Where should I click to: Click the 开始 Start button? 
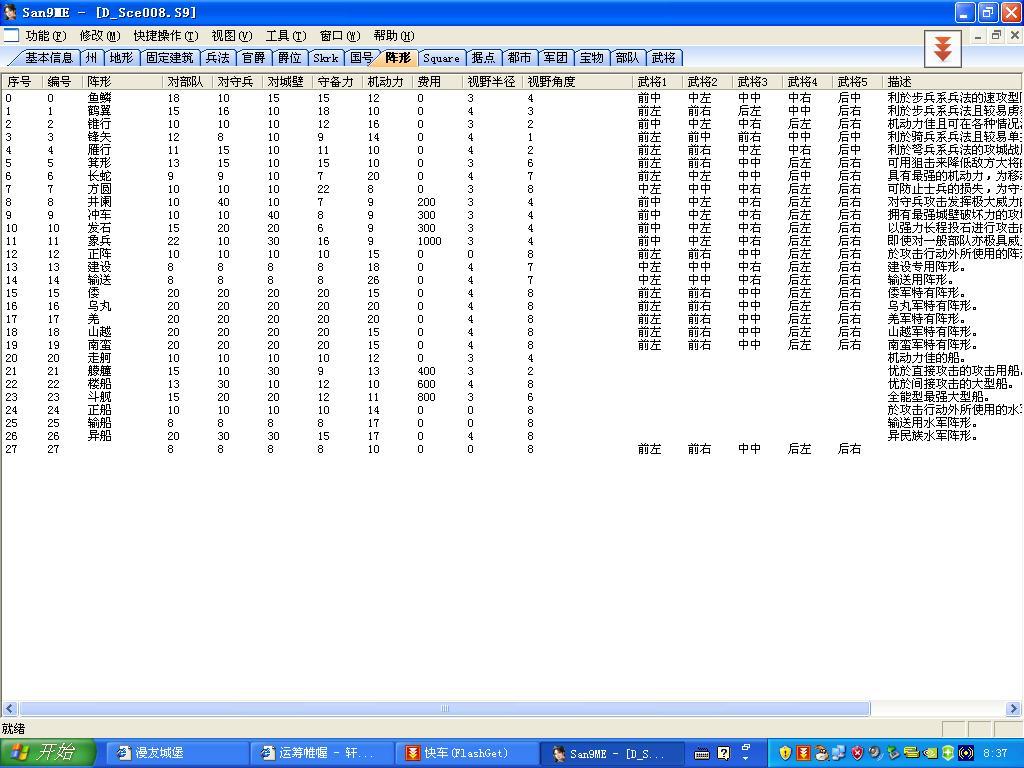click(48, 753)
